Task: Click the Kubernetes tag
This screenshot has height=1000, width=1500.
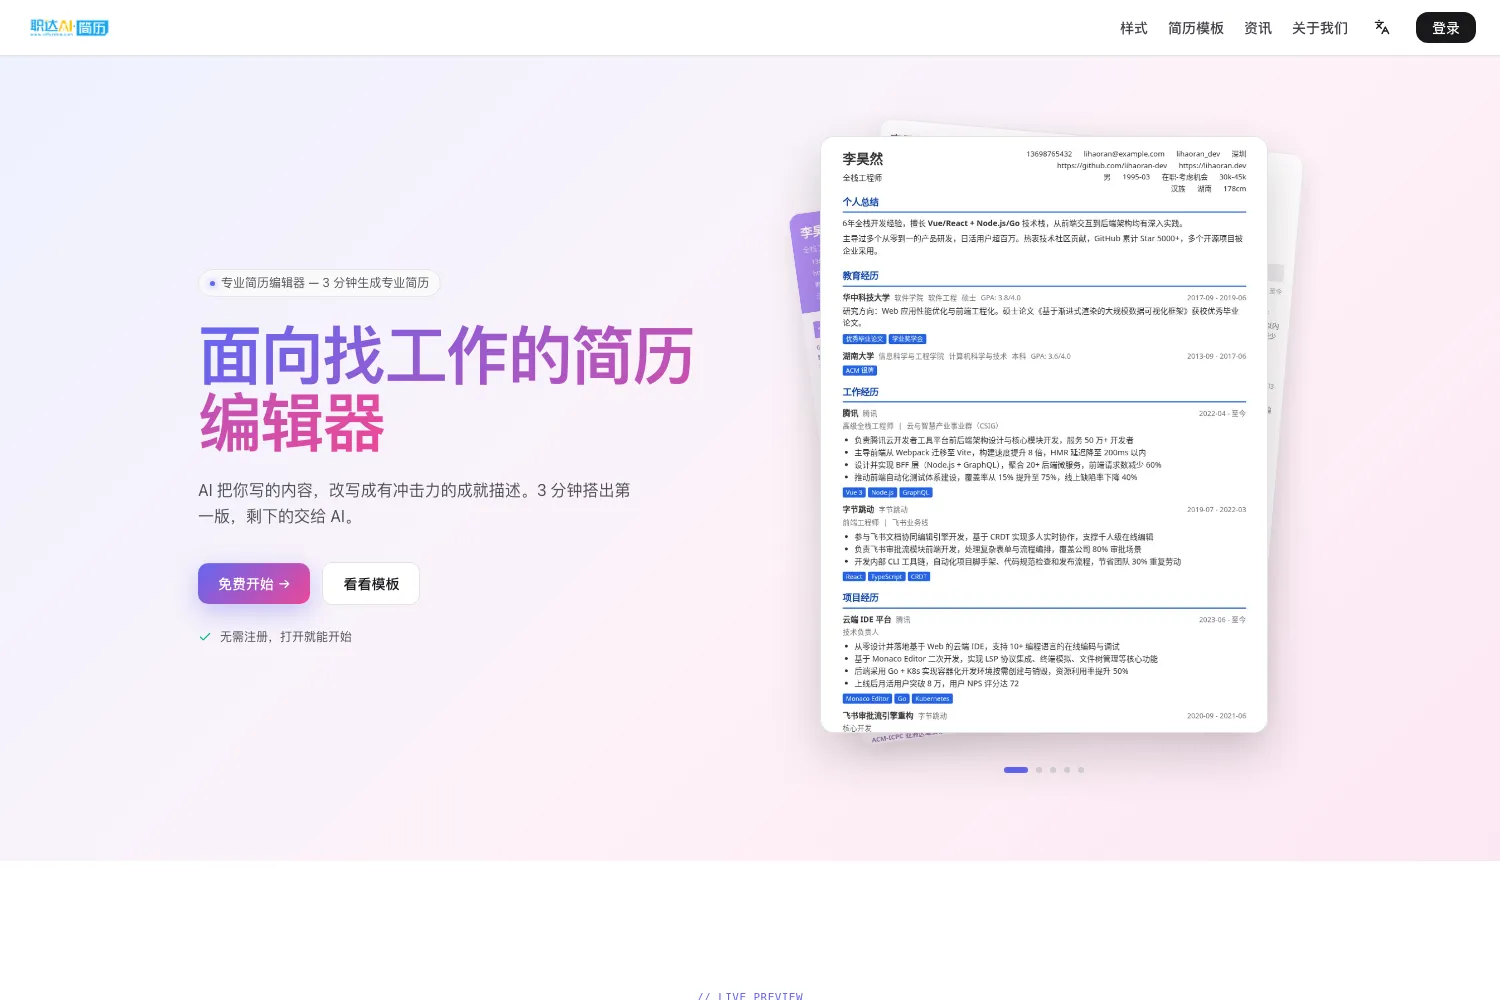Action: (932, 699)
